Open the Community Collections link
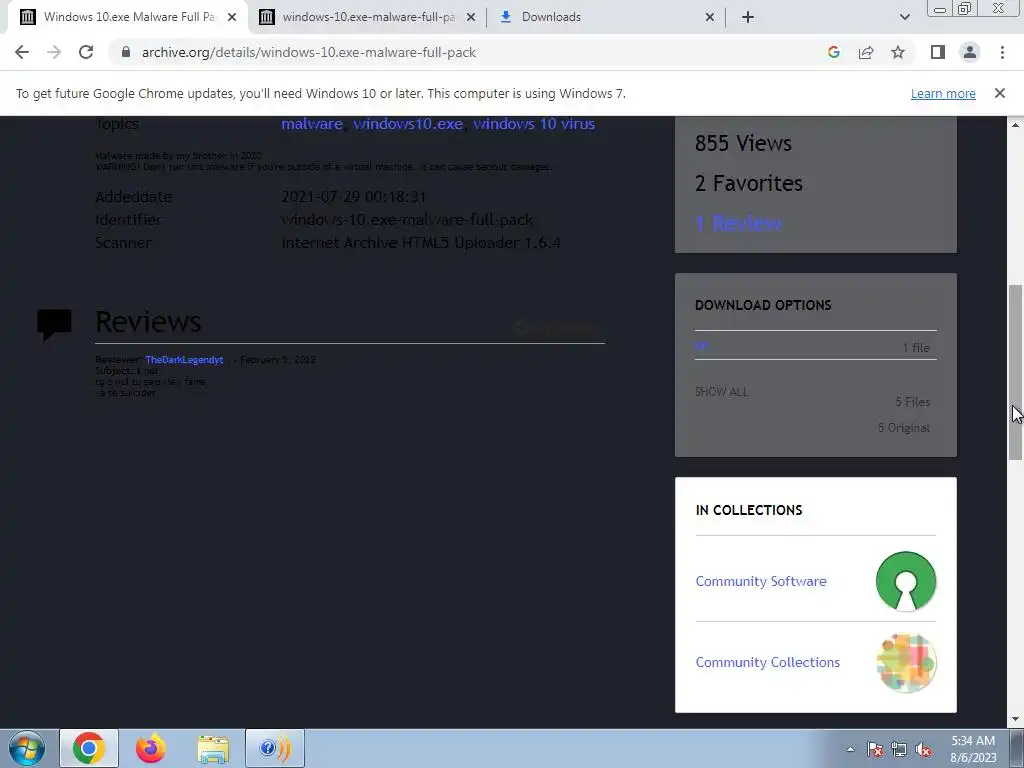Viewport: 1024px width, 768px height. [x=767, y=662]
